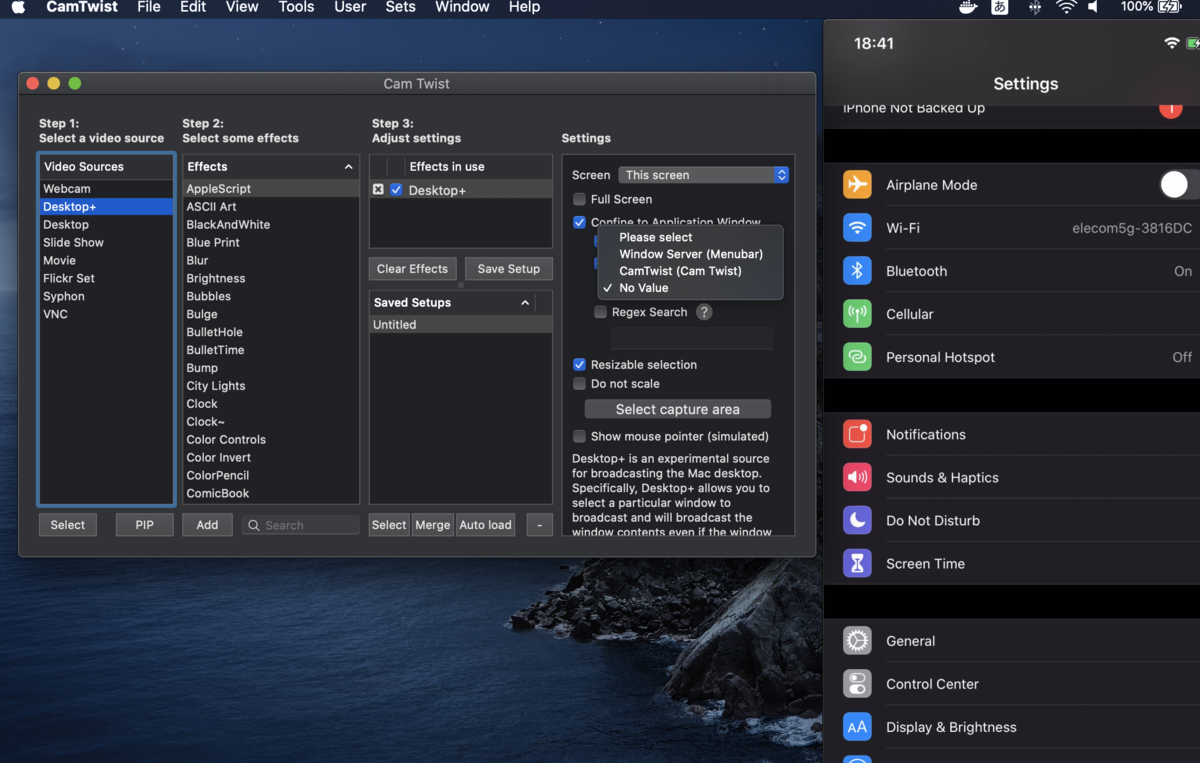Tap the red alert badge in Settings
Screen dimensions: 1200x763
pyautogui.click(x=1170, y=109)
